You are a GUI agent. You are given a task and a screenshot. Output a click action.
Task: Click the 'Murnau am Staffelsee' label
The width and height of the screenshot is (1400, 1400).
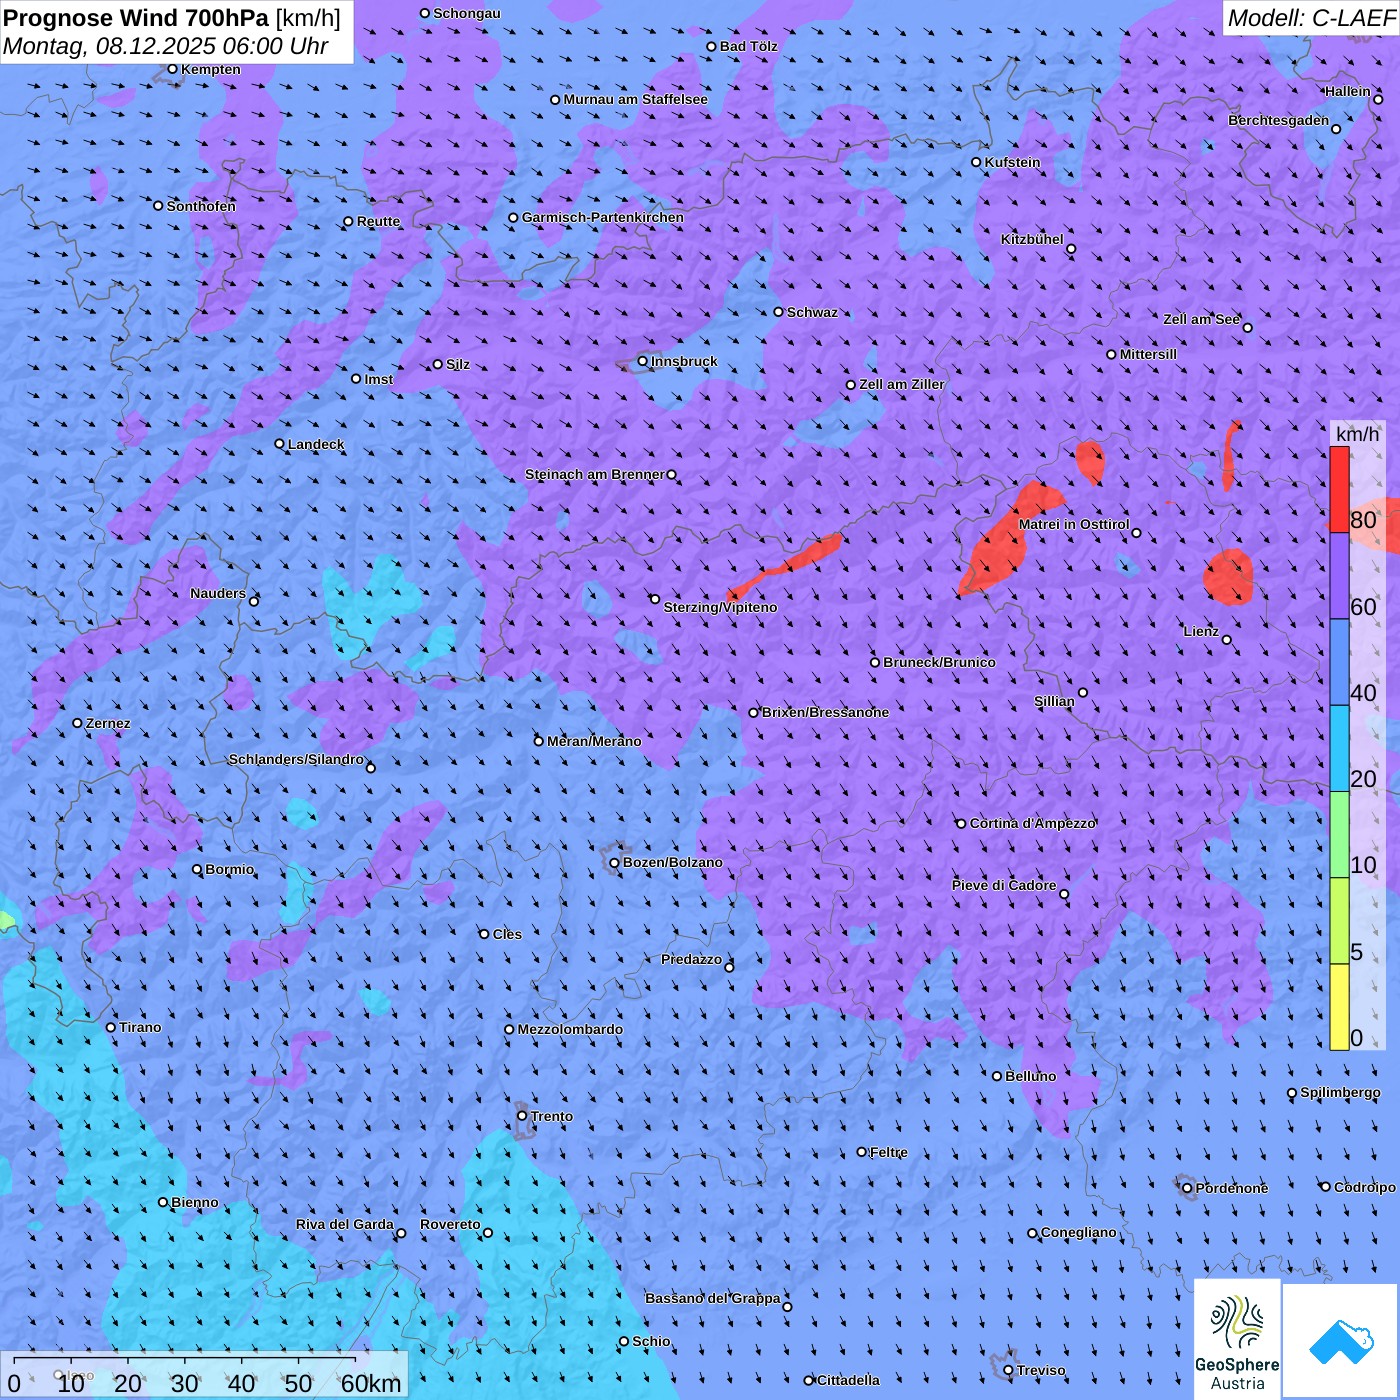635,99
